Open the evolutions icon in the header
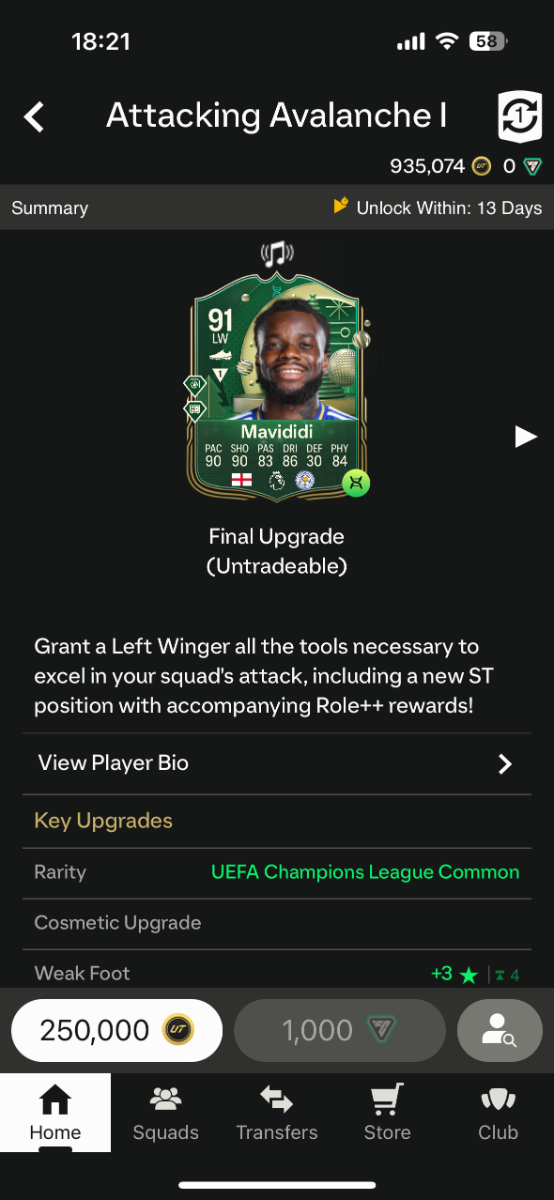 coord(519,117)
